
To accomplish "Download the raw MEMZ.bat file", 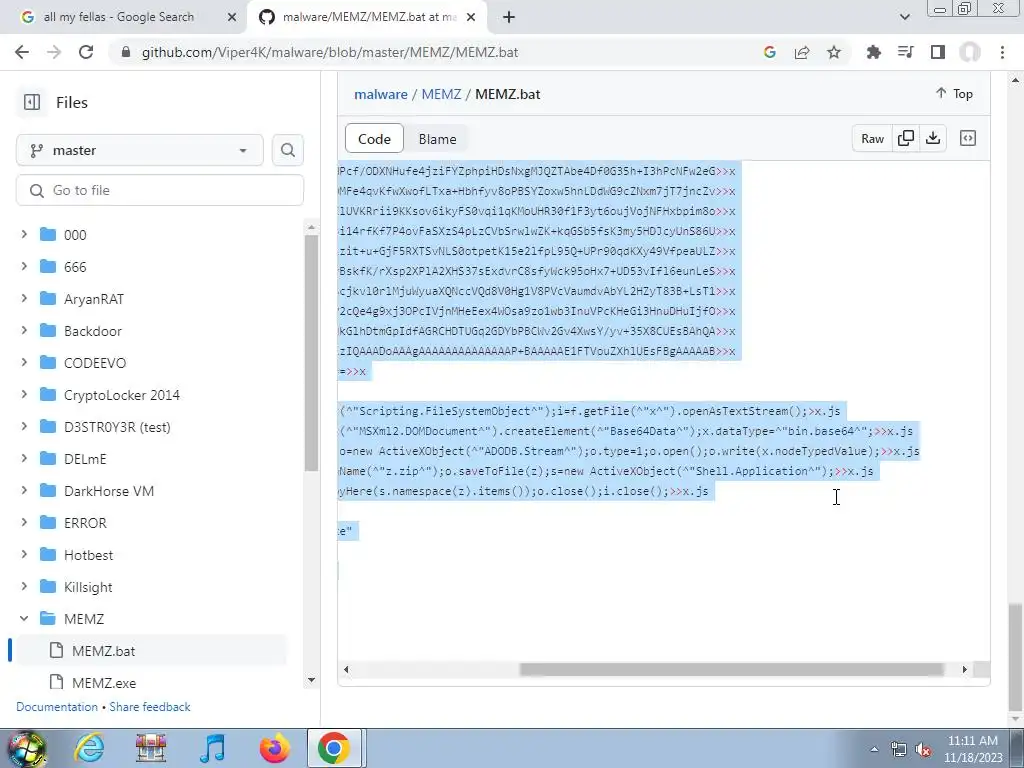I will 933,138.
